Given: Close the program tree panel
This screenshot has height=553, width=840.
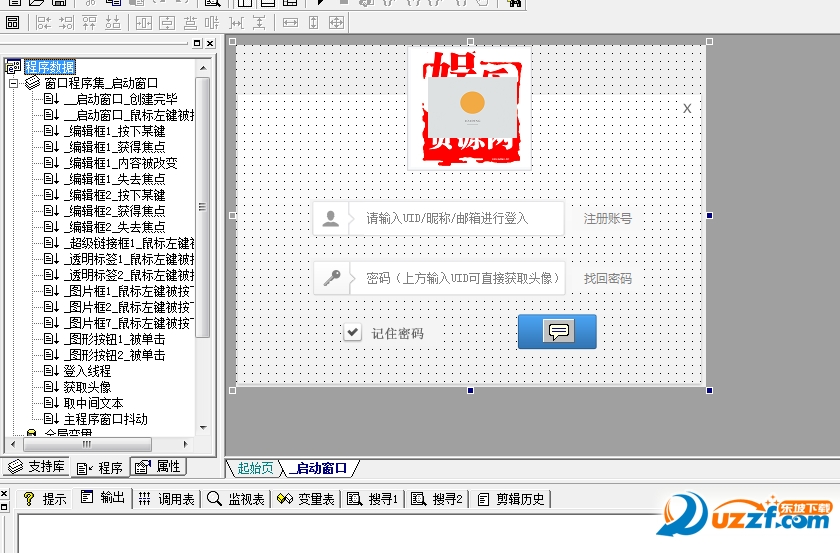Looking at the screenshot, I should [x=210, y=43].
